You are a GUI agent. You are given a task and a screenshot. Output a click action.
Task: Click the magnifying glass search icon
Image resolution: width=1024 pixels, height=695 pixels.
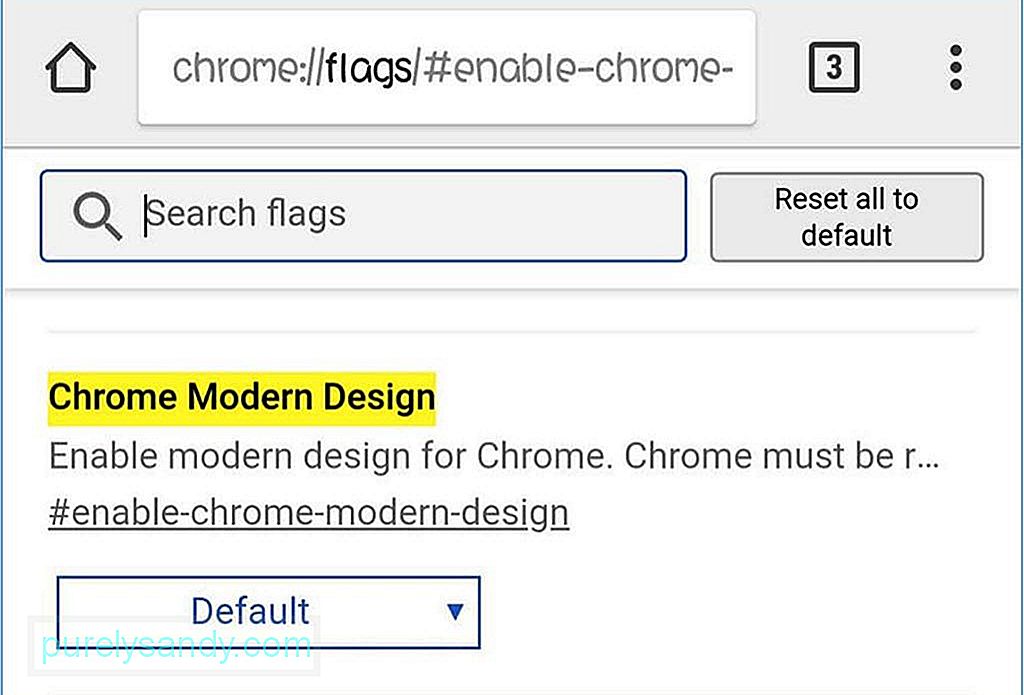pyautogui.click(x=97, y=216)
